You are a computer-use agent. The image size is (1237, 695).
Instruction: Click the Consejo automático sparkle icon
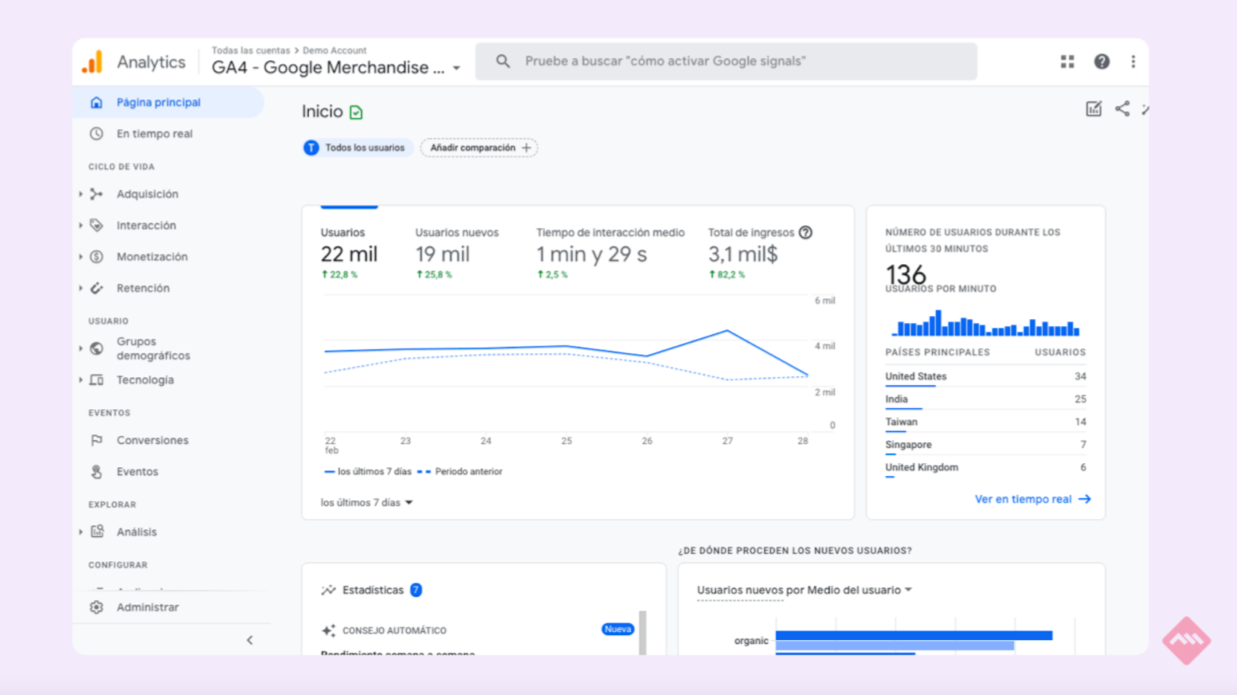click(328, 631)
